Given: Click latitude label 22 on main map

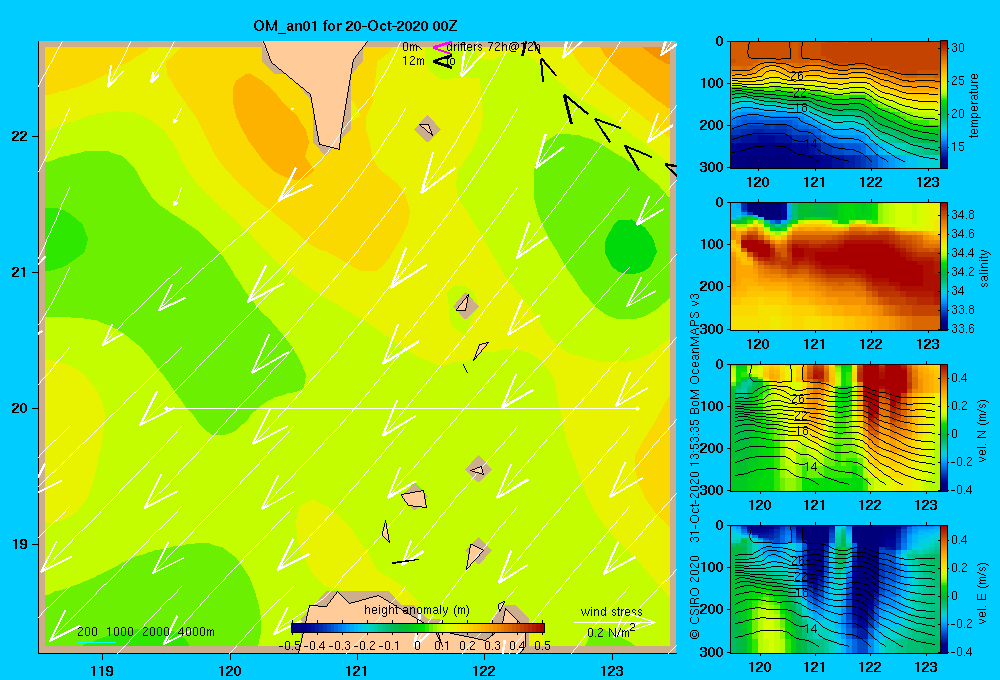Looking at the screenshot, I should coord(20,137).
